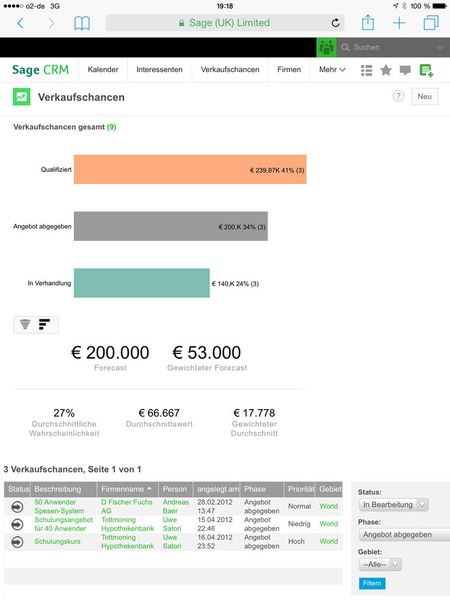Open the D Fischer Fuchs AG company
This screenshot has height=600, width=450.
(x=127, y=506)
